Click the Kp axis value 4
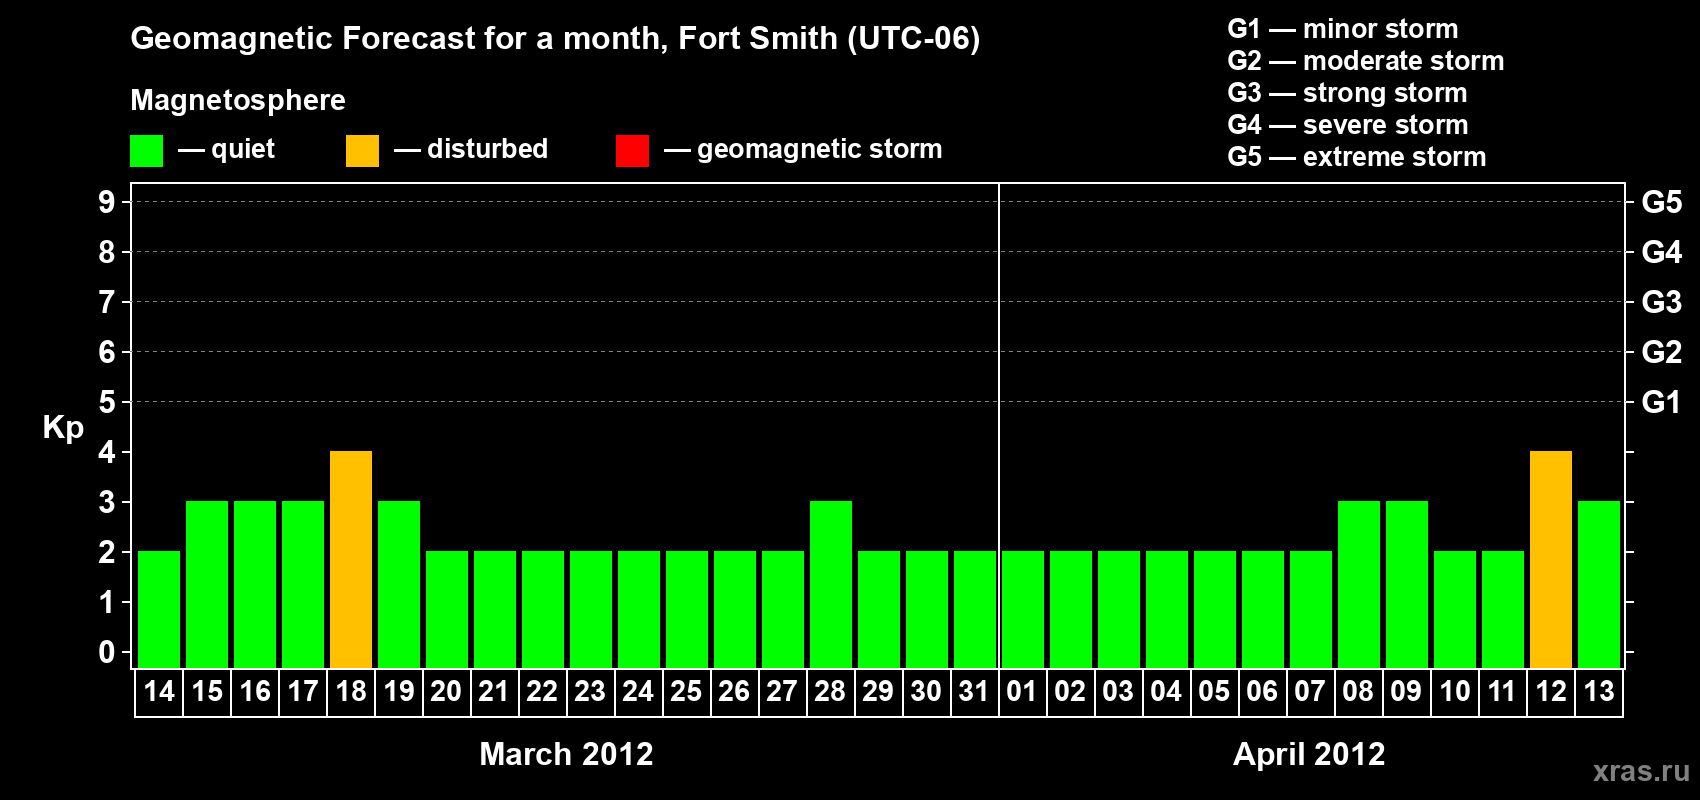This screenshot has width=1700, height=800. pyautogui.click(x=107, y=452)
